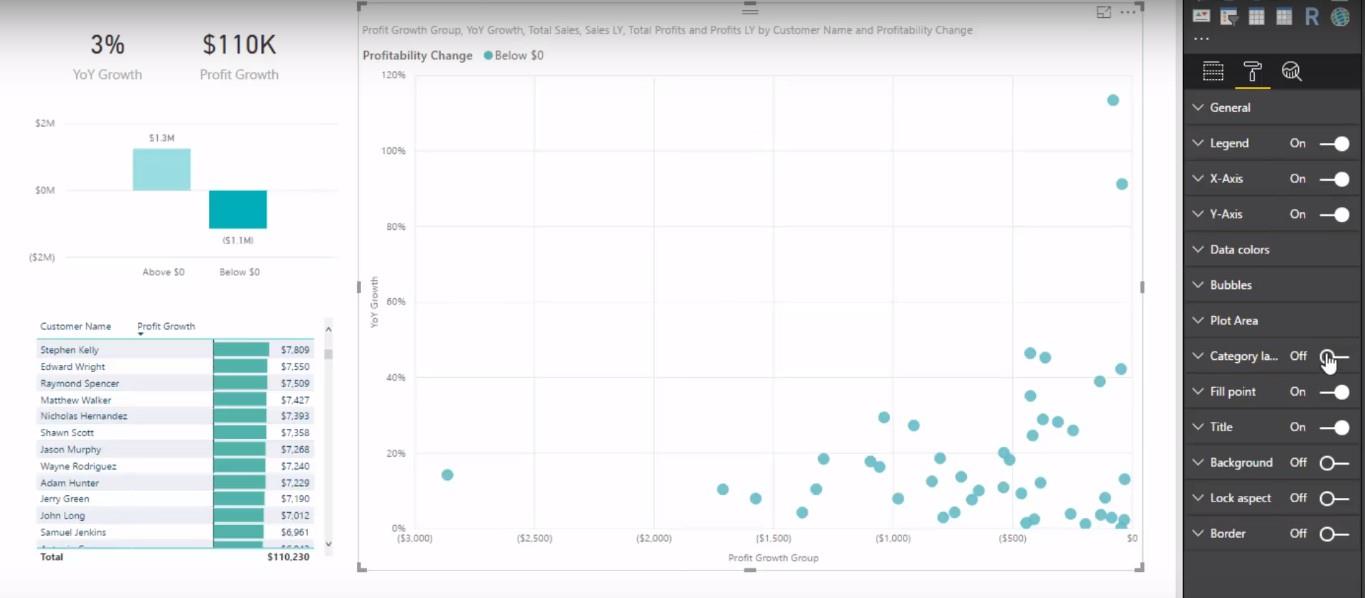Select Jerry Green row

175,499
